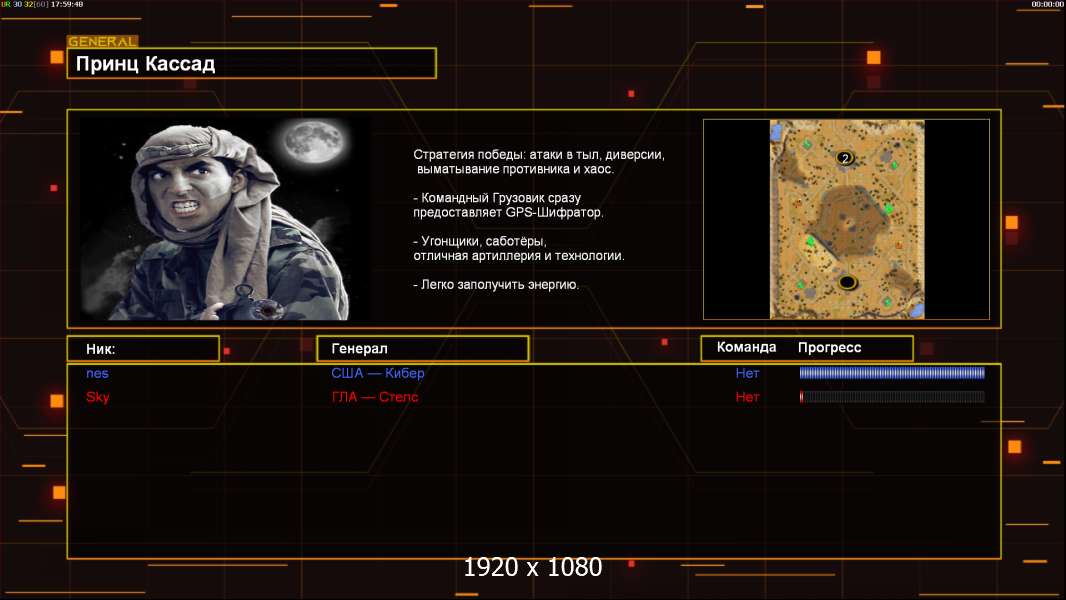Click team value Нет for Sky
Image resolution: width=1066 pixels, height=600 pixels.
tap(747, 397)
